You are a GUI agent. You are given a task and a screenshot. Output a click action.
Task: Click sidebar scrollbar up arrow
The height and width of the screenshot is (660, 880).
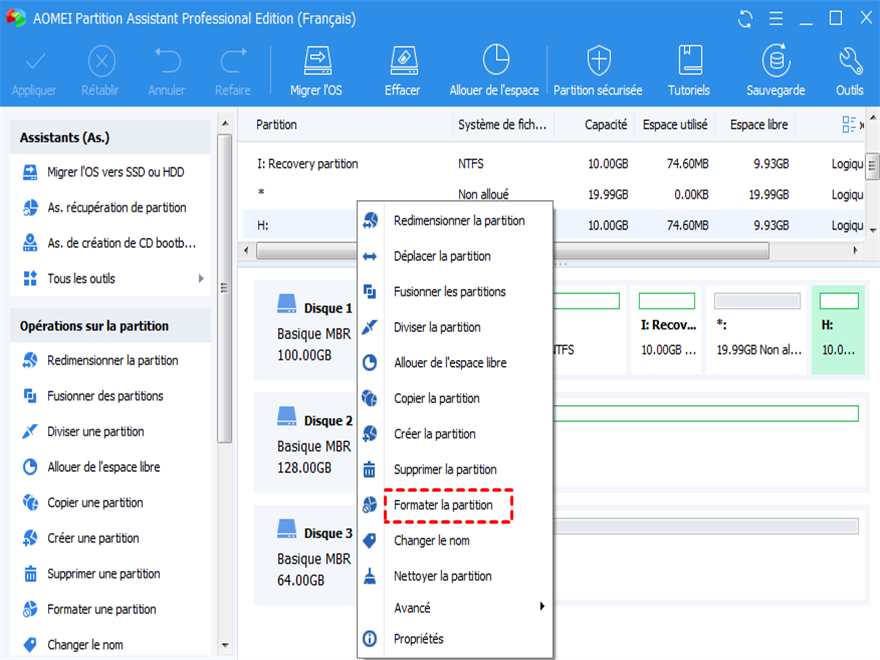pyautogui.click(x=225, y=123)
